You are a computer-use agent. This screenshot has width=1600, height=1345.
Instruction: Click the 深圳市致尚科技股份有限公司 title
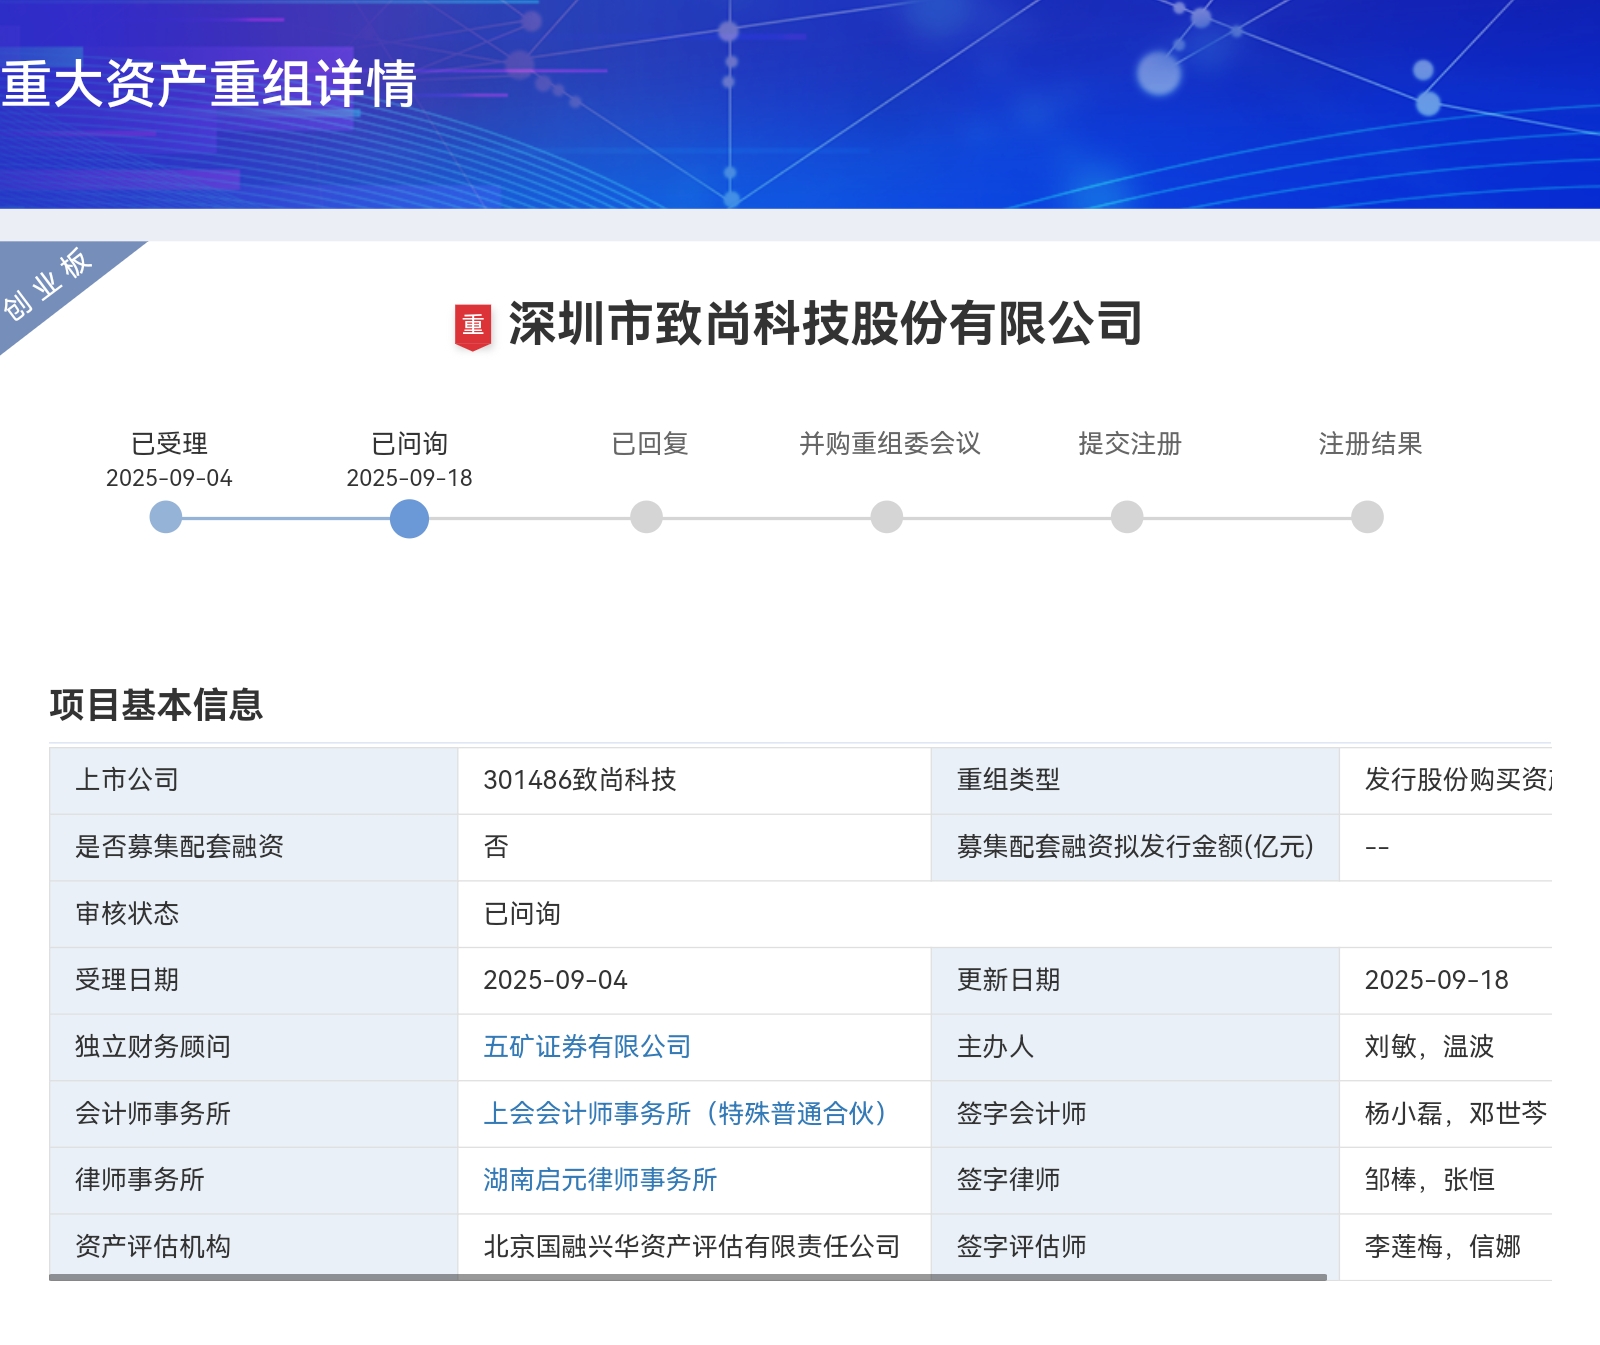point(825,324)
